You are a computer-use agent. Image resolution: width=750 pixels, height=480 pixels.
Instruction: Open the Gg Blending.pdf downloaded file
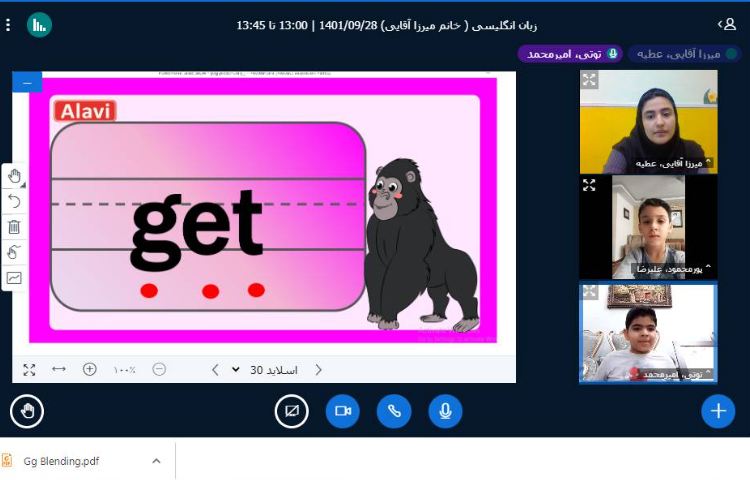coord(60,461)
